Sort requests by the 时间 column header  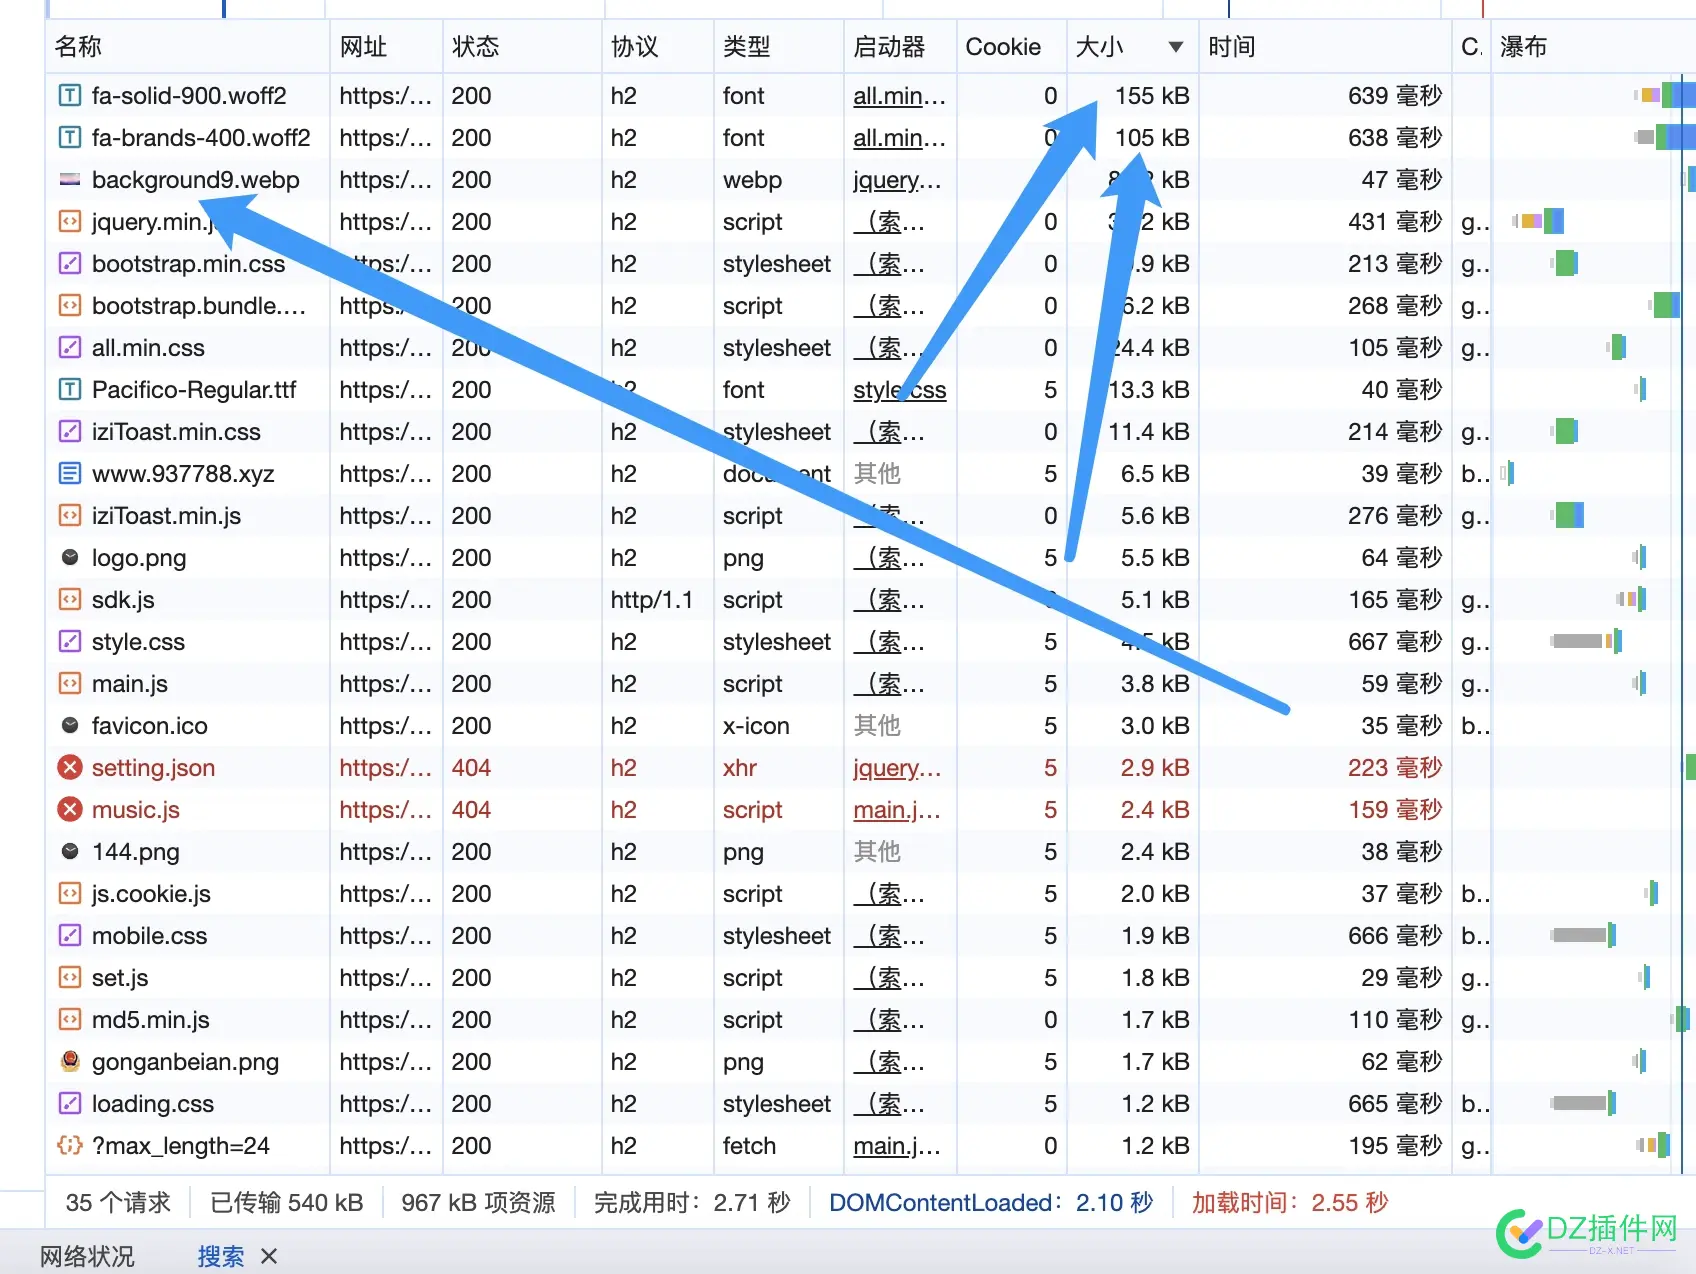1231,47
